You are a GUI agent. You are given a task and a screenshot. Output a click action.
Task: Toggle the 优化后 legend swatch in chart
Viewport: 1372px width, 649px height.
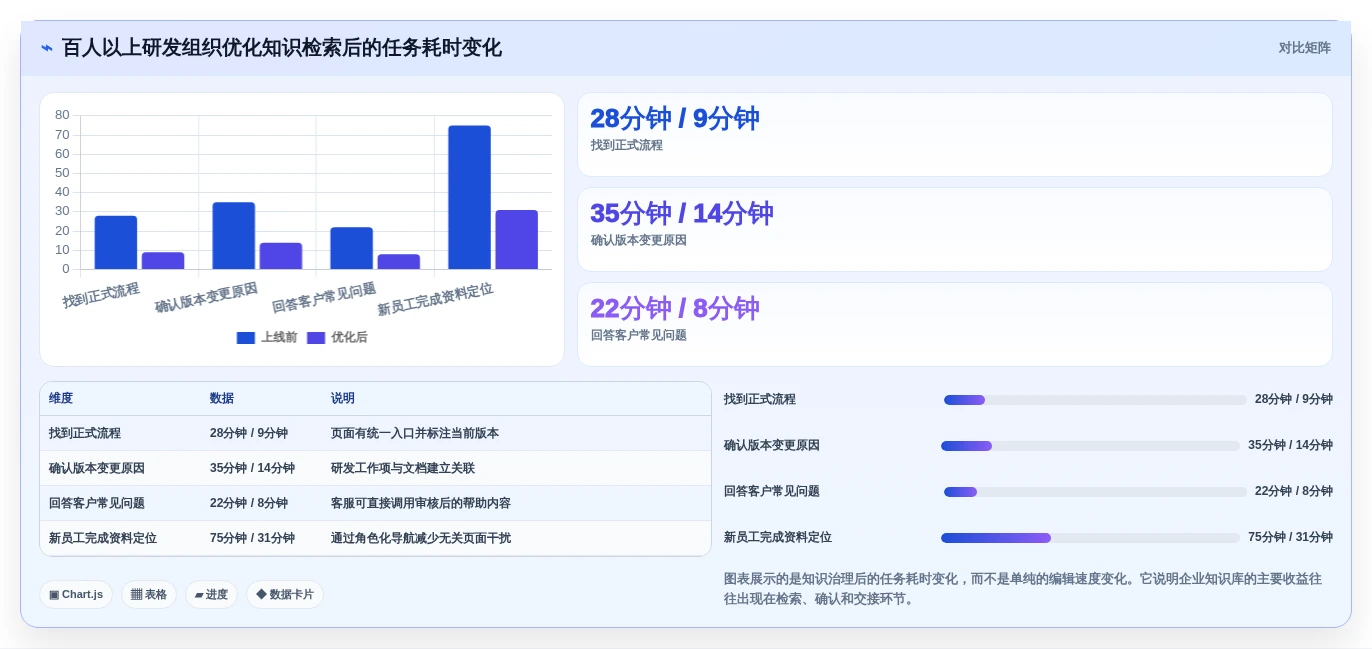point(316,338)
